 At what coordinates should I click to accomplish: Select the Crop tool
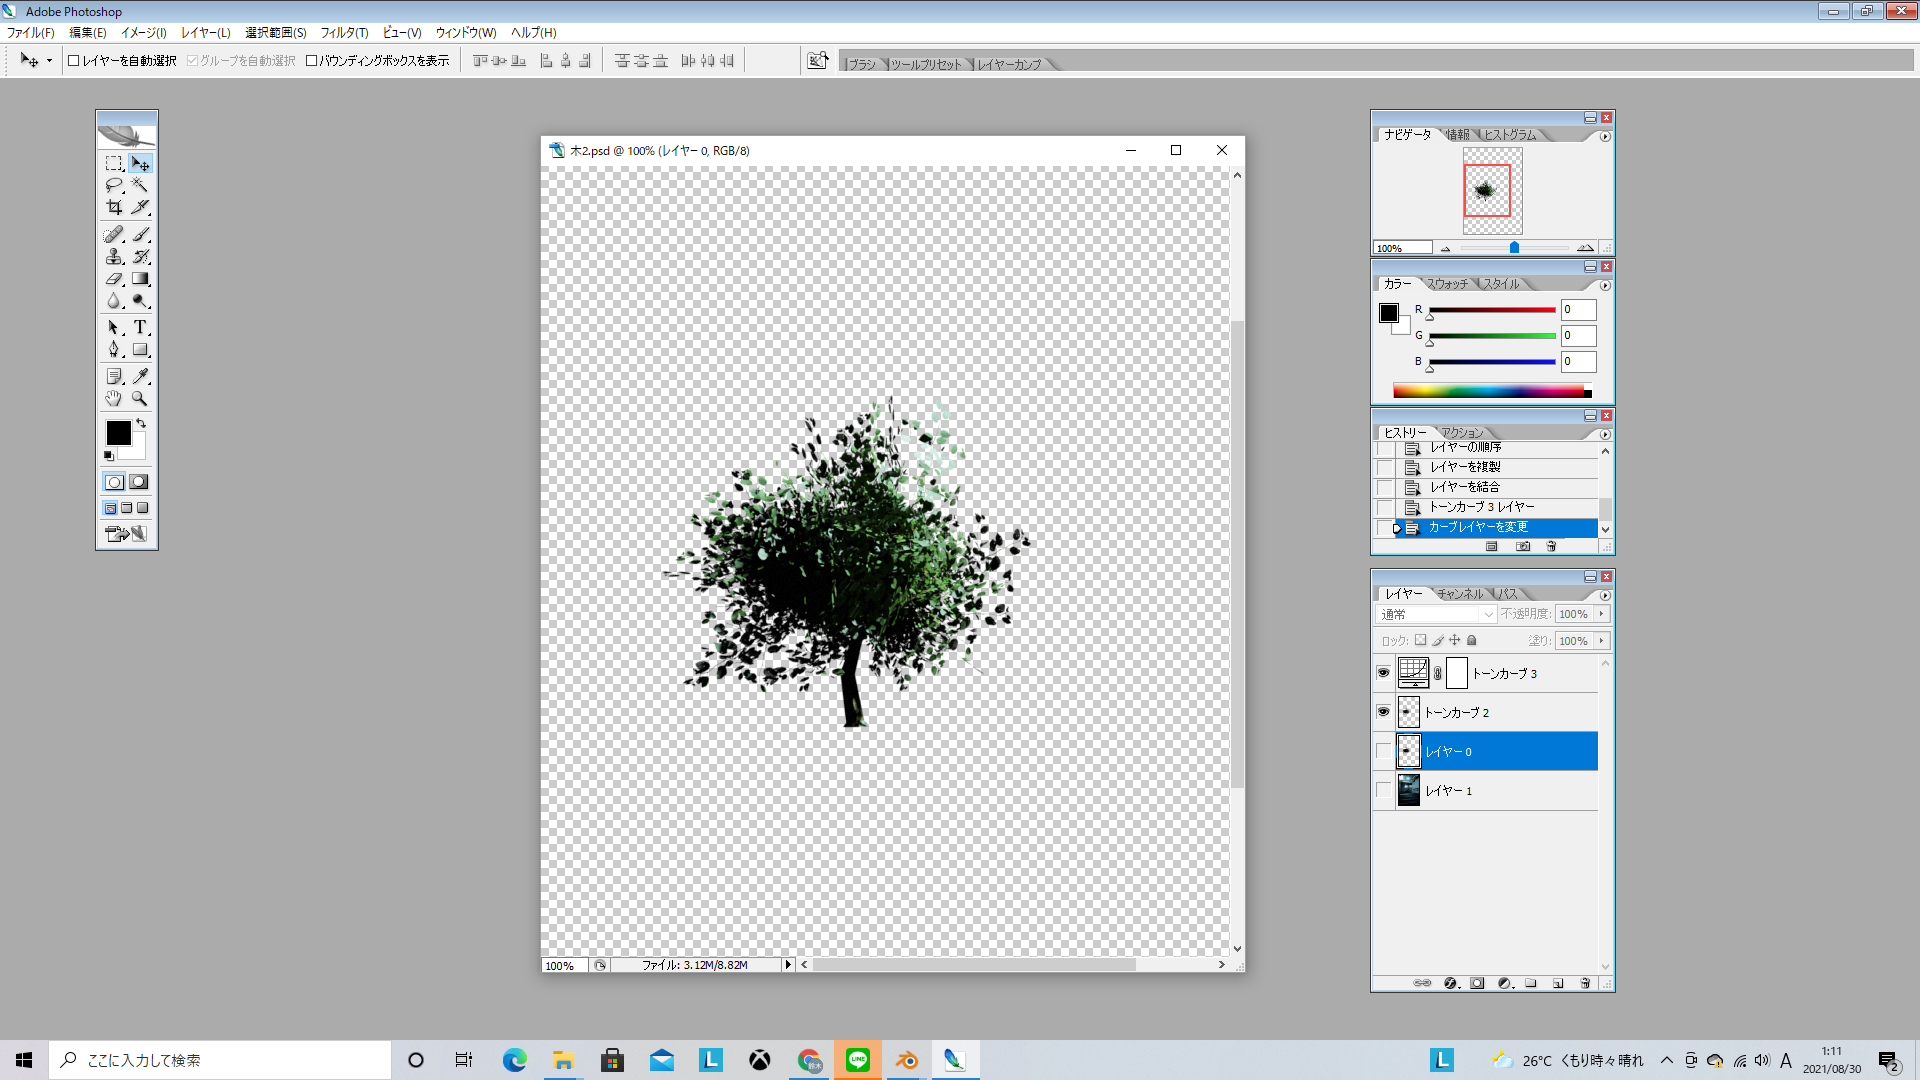point(114,207)
